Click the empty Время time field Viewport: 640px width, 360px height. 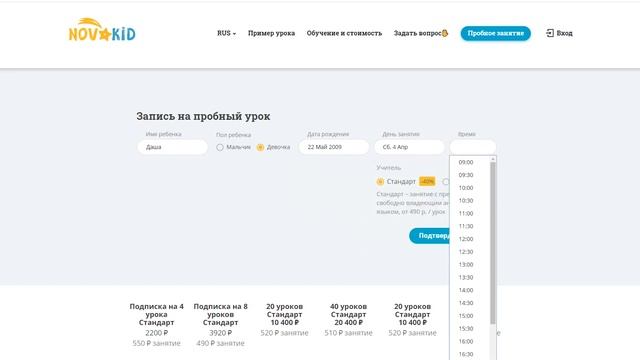(473, 147)
